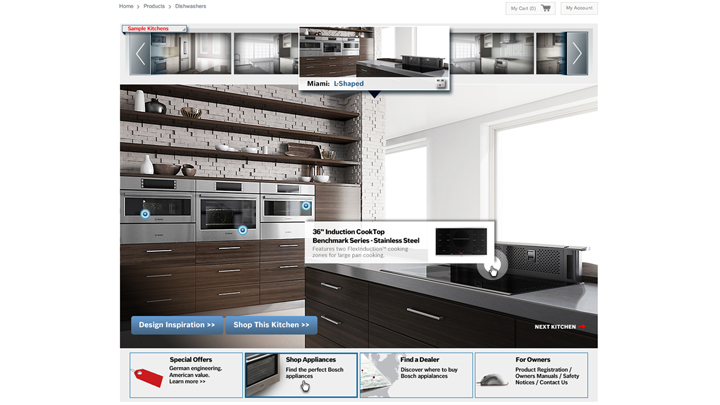The height and width of the screenshot is (405, 720).
Task: Click hotspot on the left wall oven
Action: pos(145,214)
